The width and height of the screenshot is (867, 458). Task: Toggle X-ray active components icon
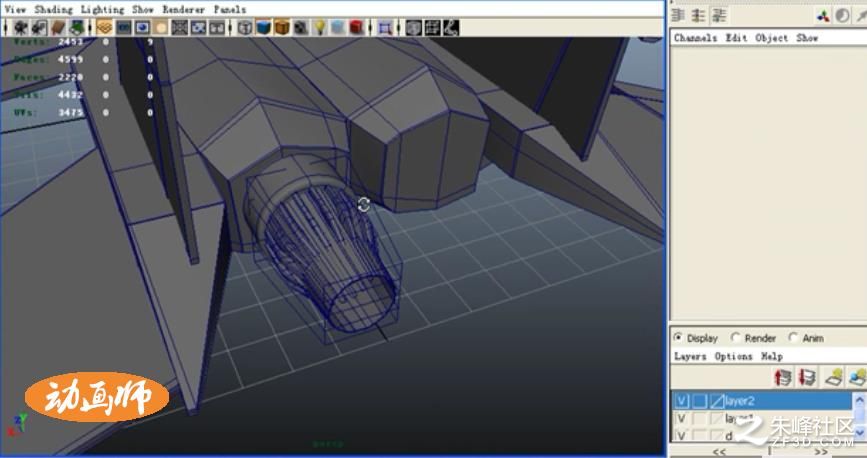[x=432, y=27]
